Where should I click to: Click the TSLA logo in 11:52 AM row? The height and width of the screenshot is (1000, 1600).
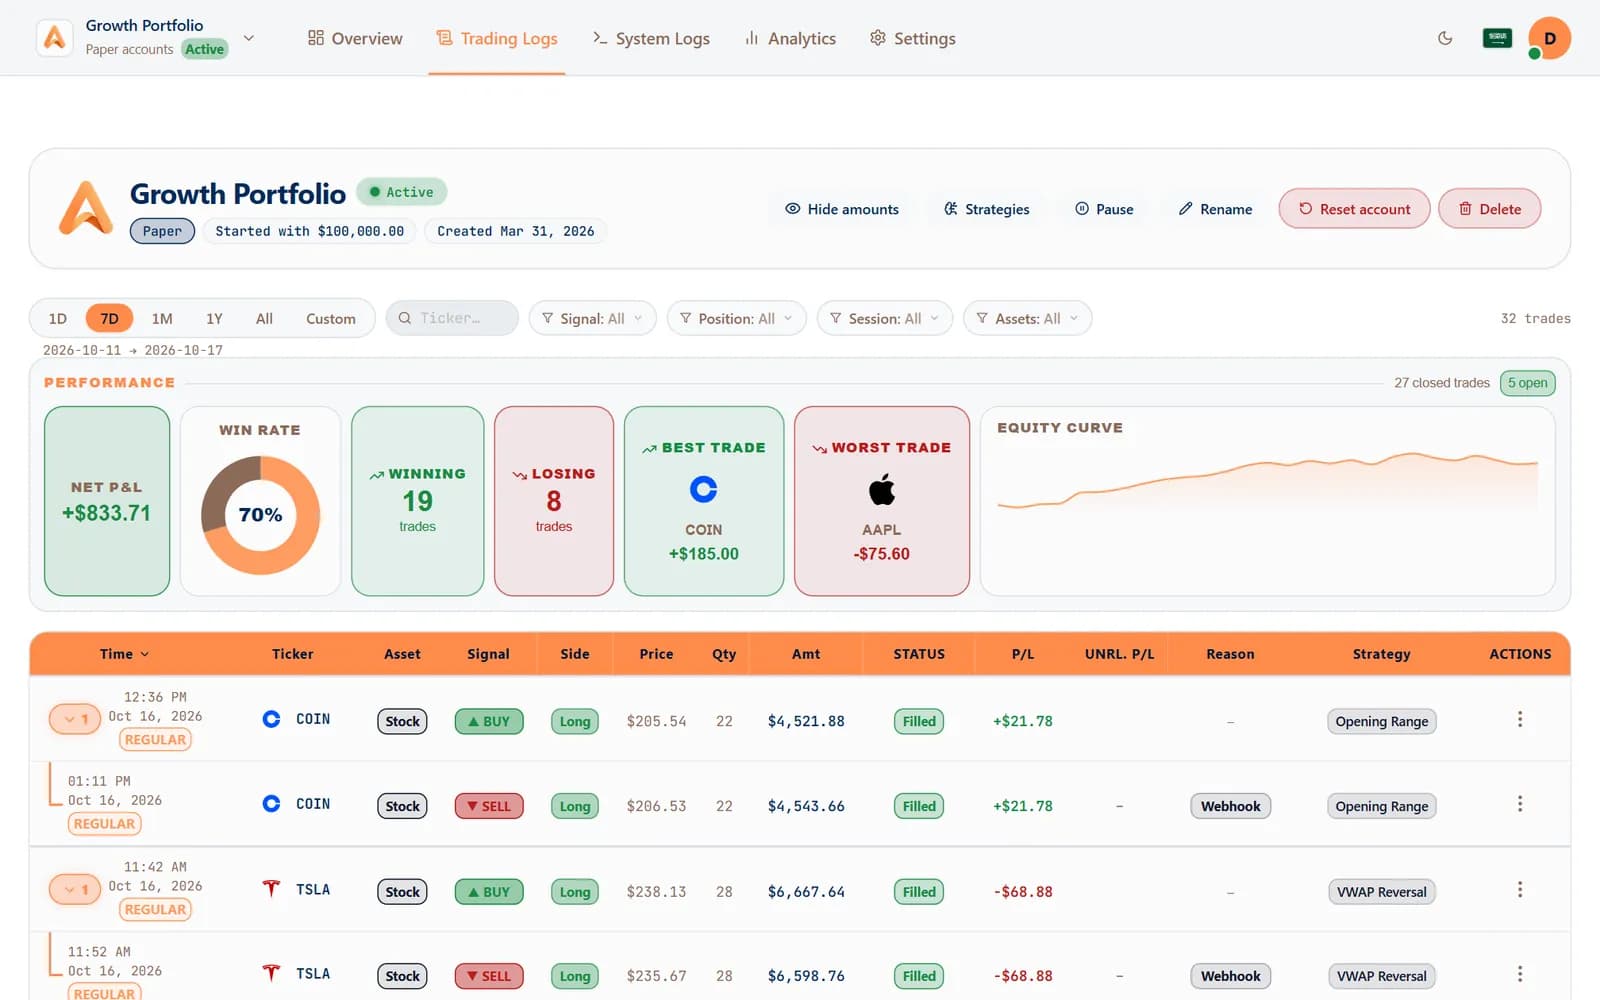point(271,973)
